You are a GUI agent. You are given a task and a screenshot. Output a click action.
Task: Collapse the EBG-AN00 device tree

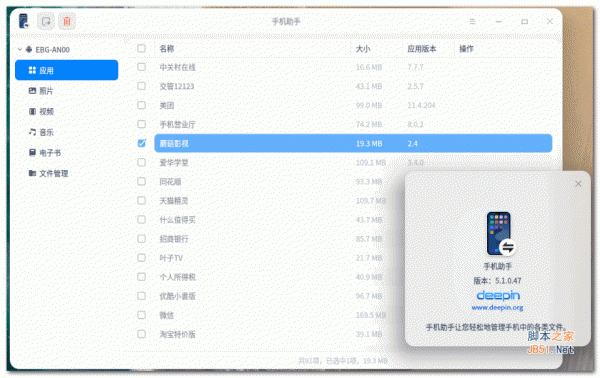pos(20,49)
